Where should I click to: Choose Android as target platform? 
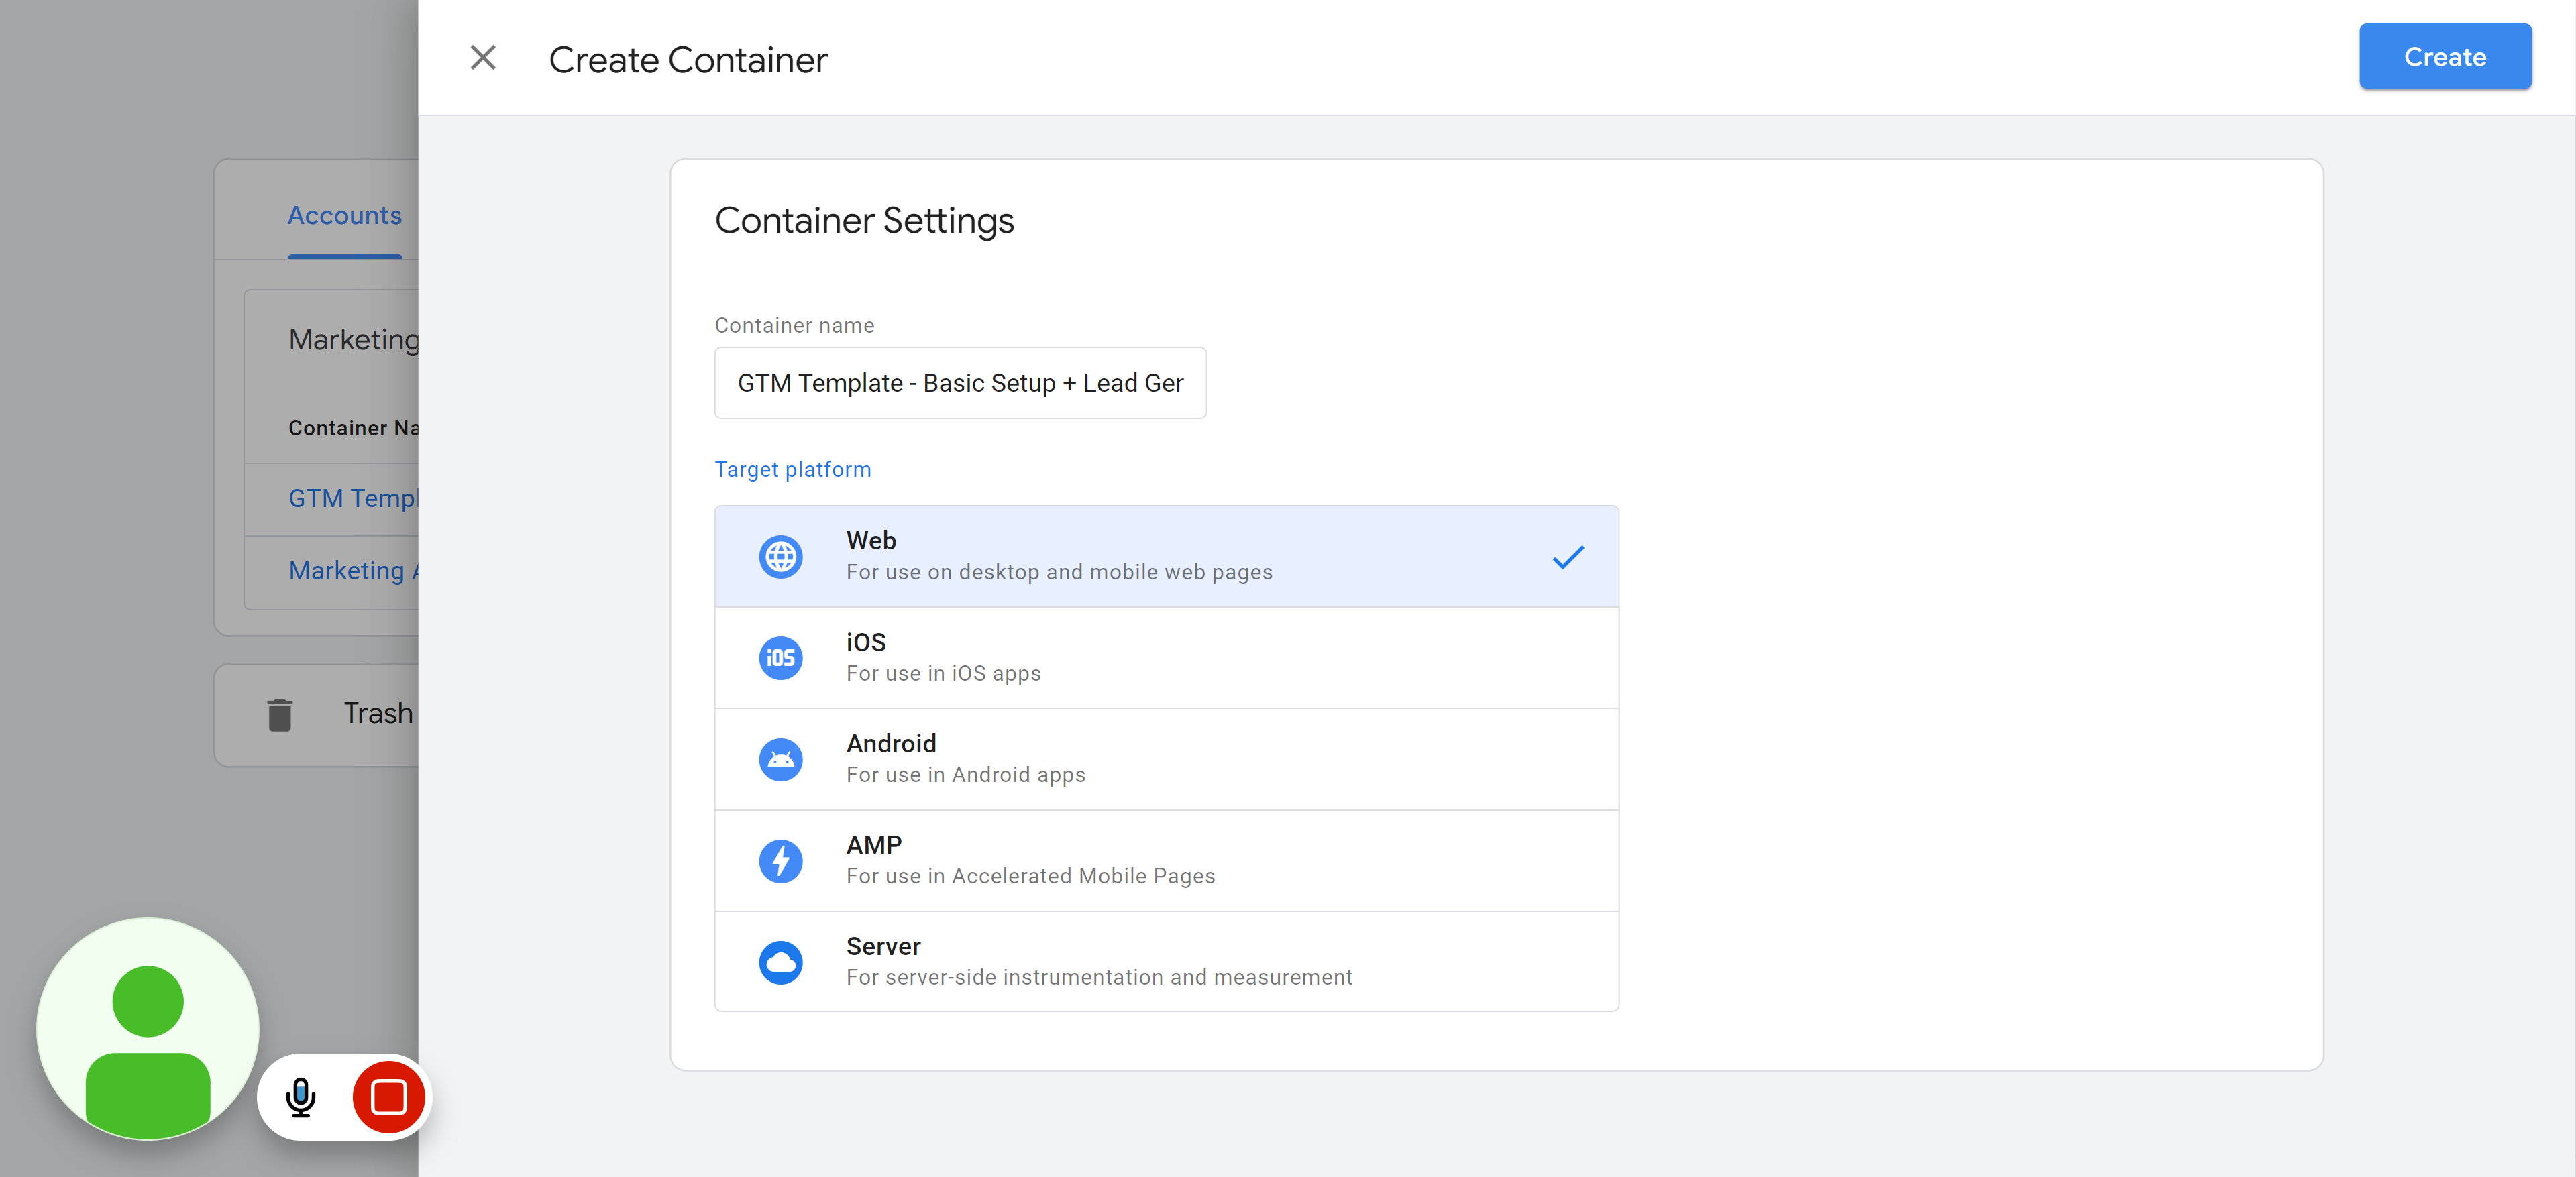point(1166,759)
